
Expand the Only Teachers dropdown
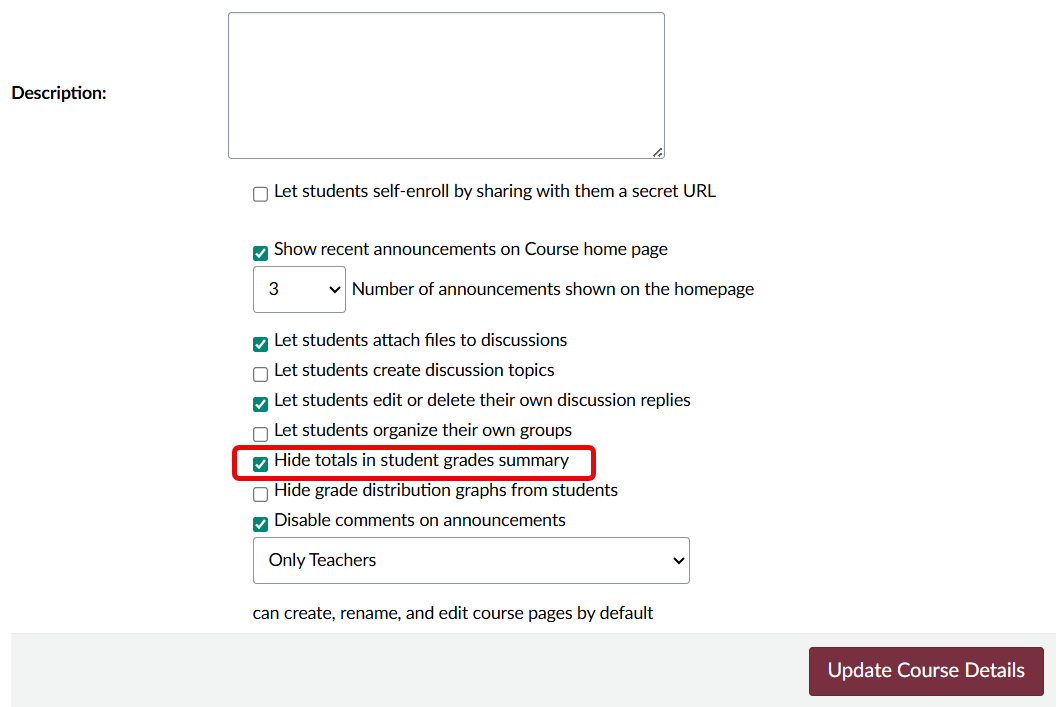click(x=471, y=560)
